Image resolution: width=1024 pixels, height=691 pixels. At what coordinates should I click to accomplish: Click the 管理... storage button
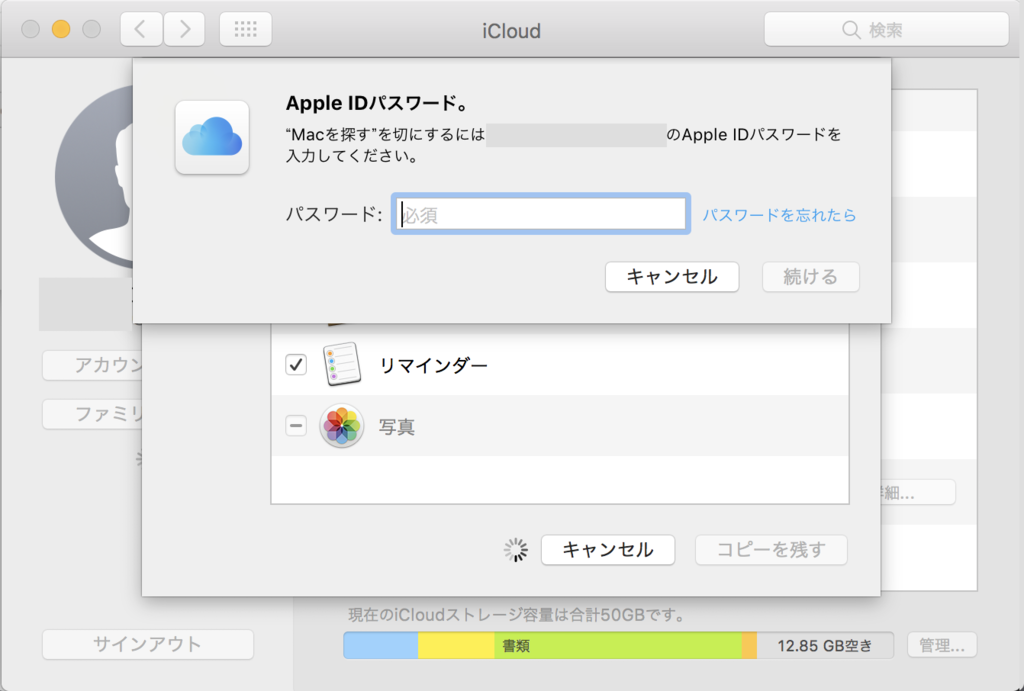[x=942, y=645]
